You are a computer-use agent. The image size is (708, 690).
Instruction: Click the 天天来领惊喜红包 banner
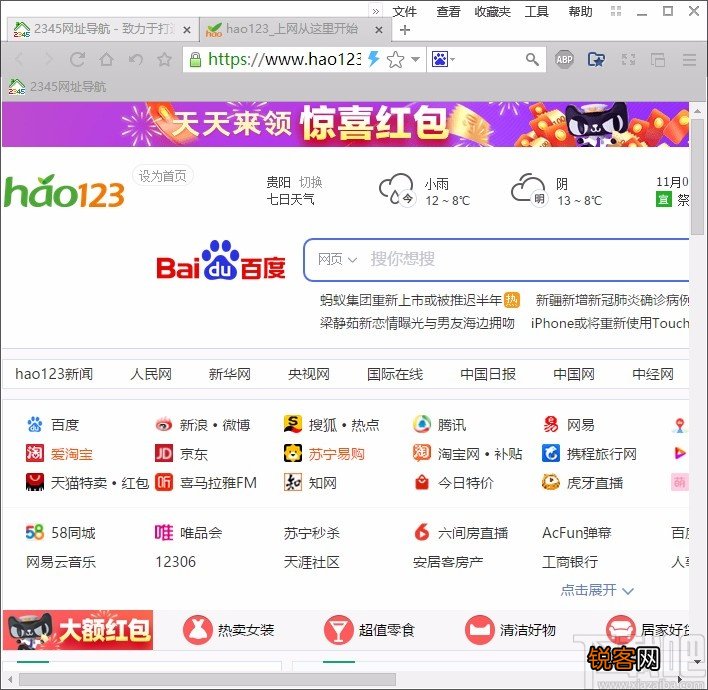tap(345, 124)
